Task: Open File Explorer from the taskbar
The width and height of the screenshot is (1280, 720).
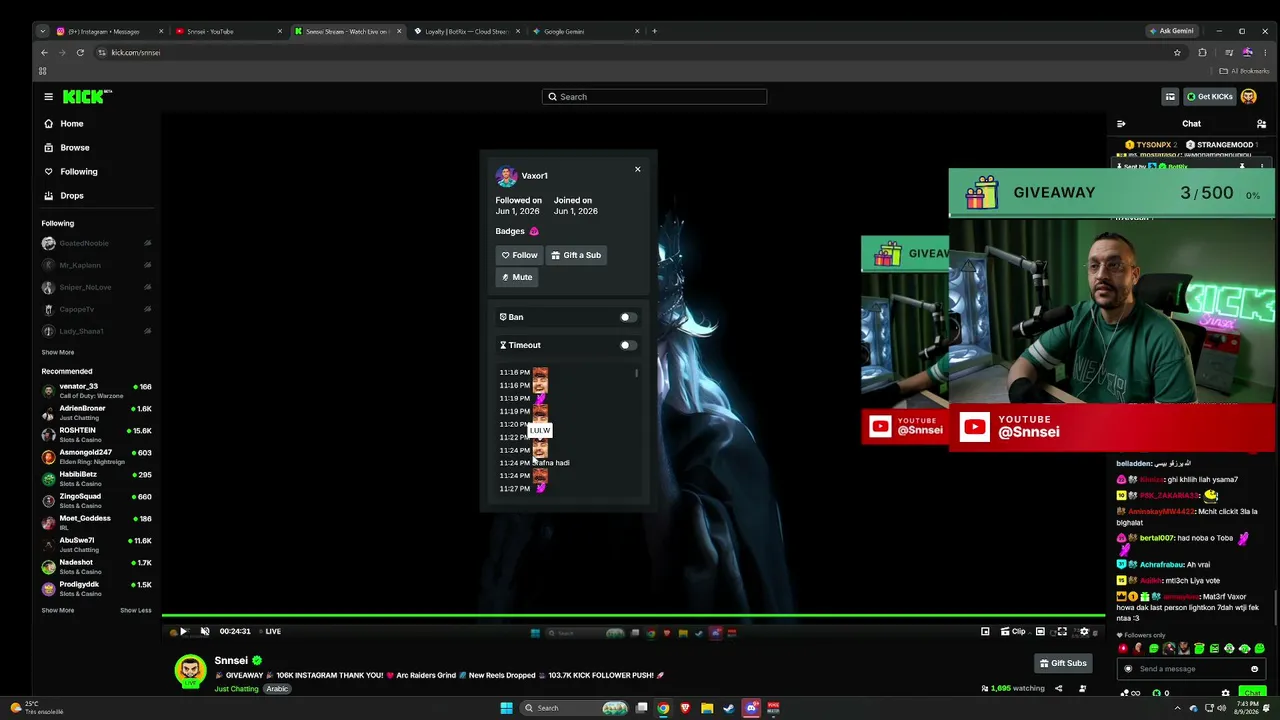Action: pos(707,708)
